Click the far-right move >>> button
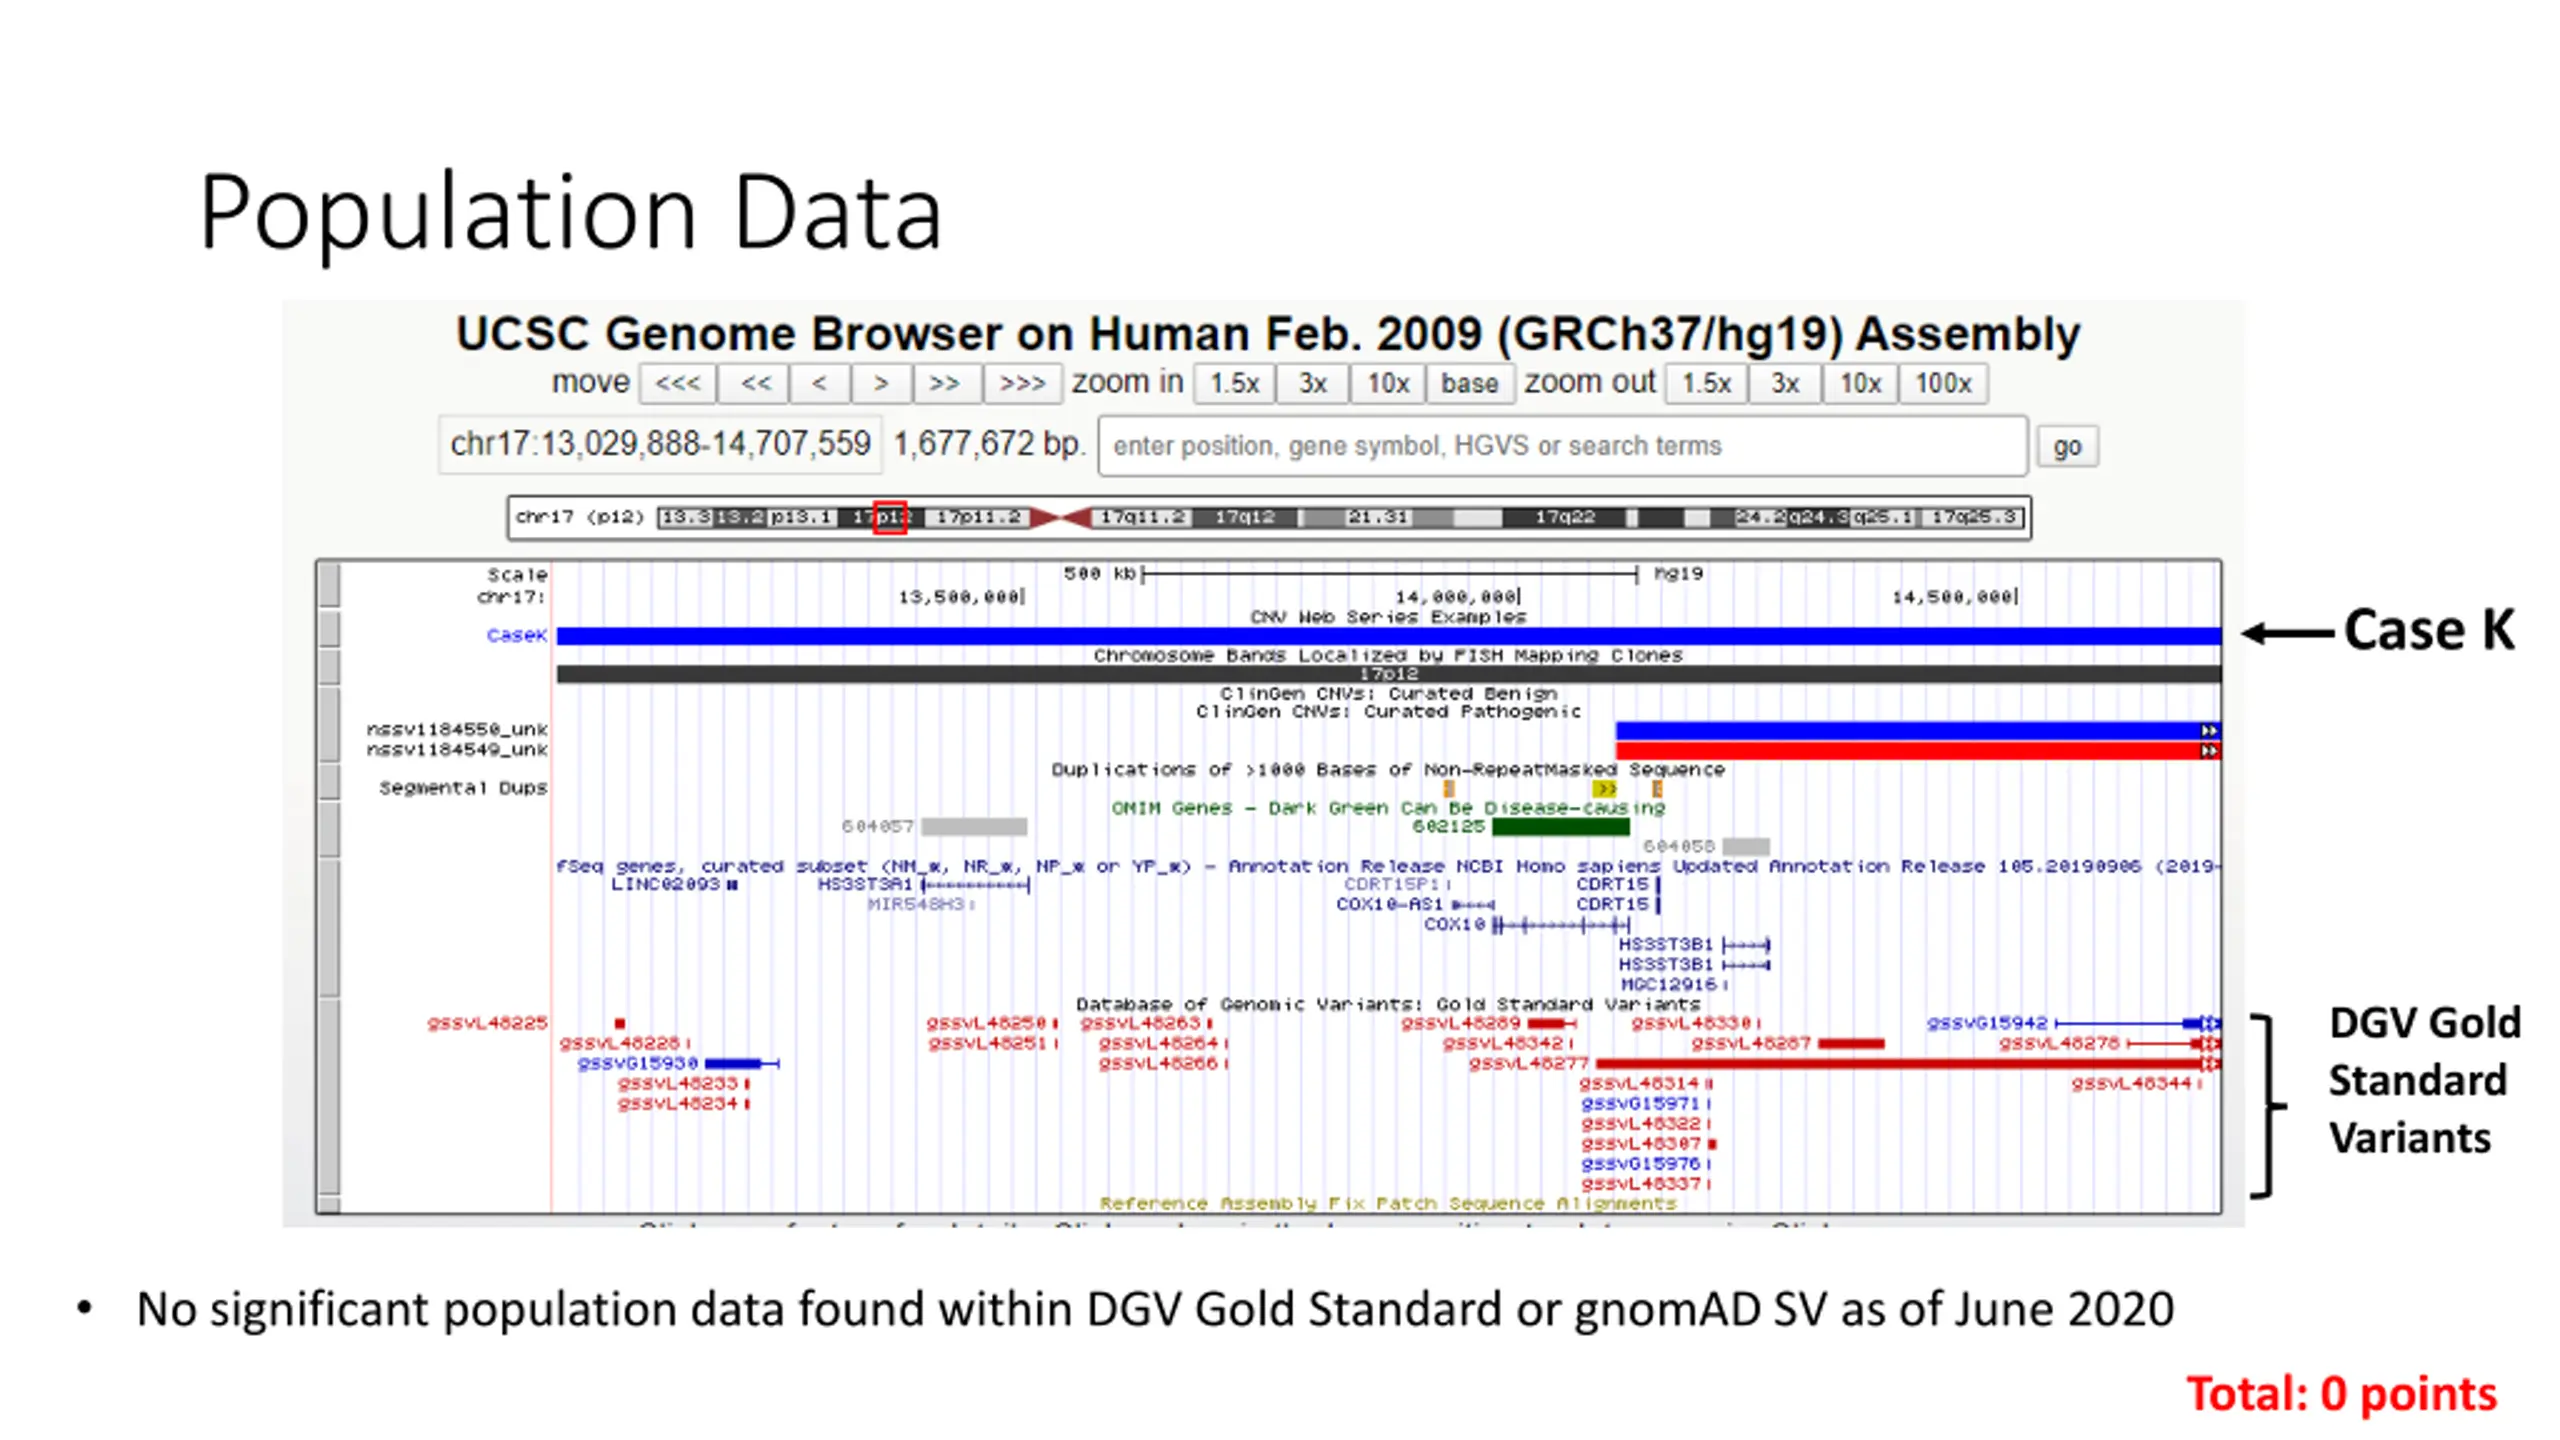 pyautogui.click(x=1022, y=383)
